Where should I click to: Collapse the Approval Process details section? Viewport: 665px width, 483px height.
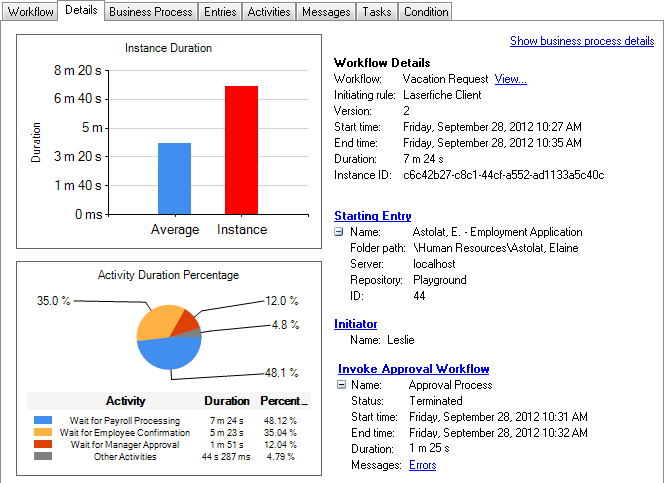pos(342,385)
